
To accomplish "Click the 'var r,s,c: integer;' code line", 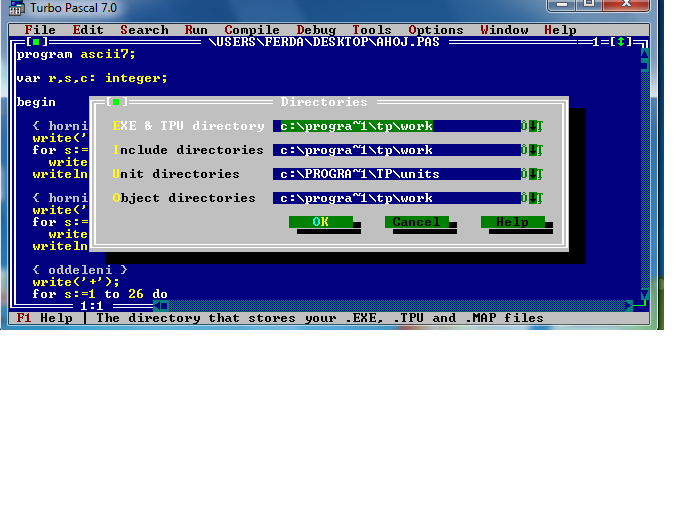I will (x=92, y=78).
